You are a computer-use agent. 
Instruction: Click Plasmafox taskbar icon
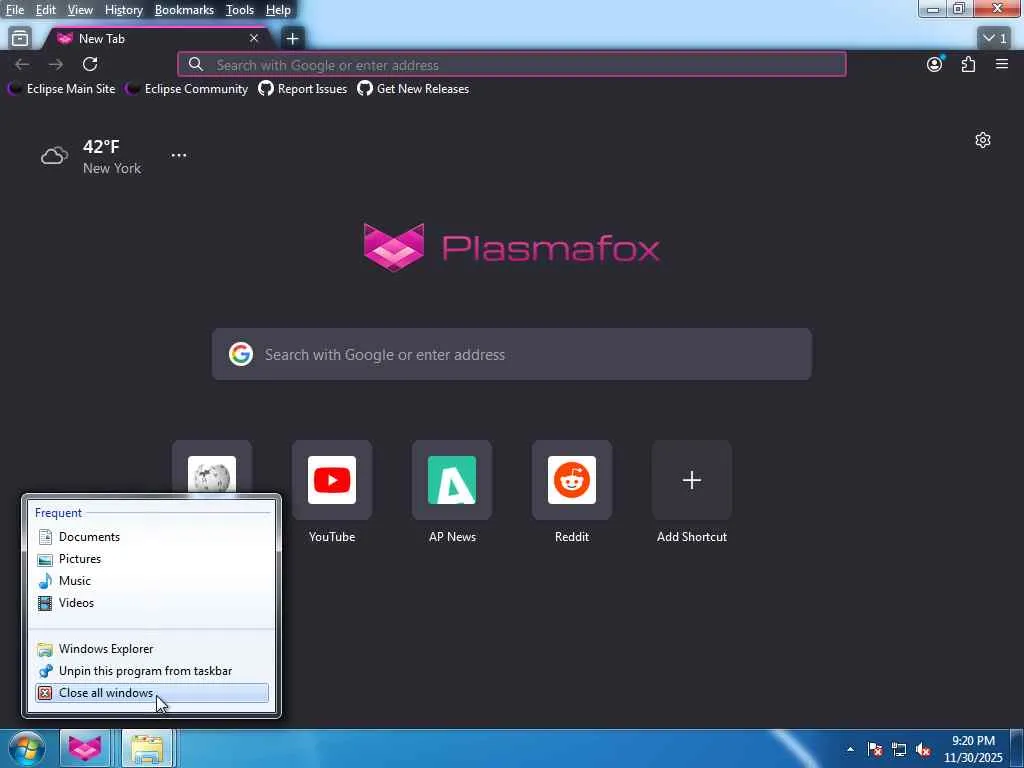85,748
